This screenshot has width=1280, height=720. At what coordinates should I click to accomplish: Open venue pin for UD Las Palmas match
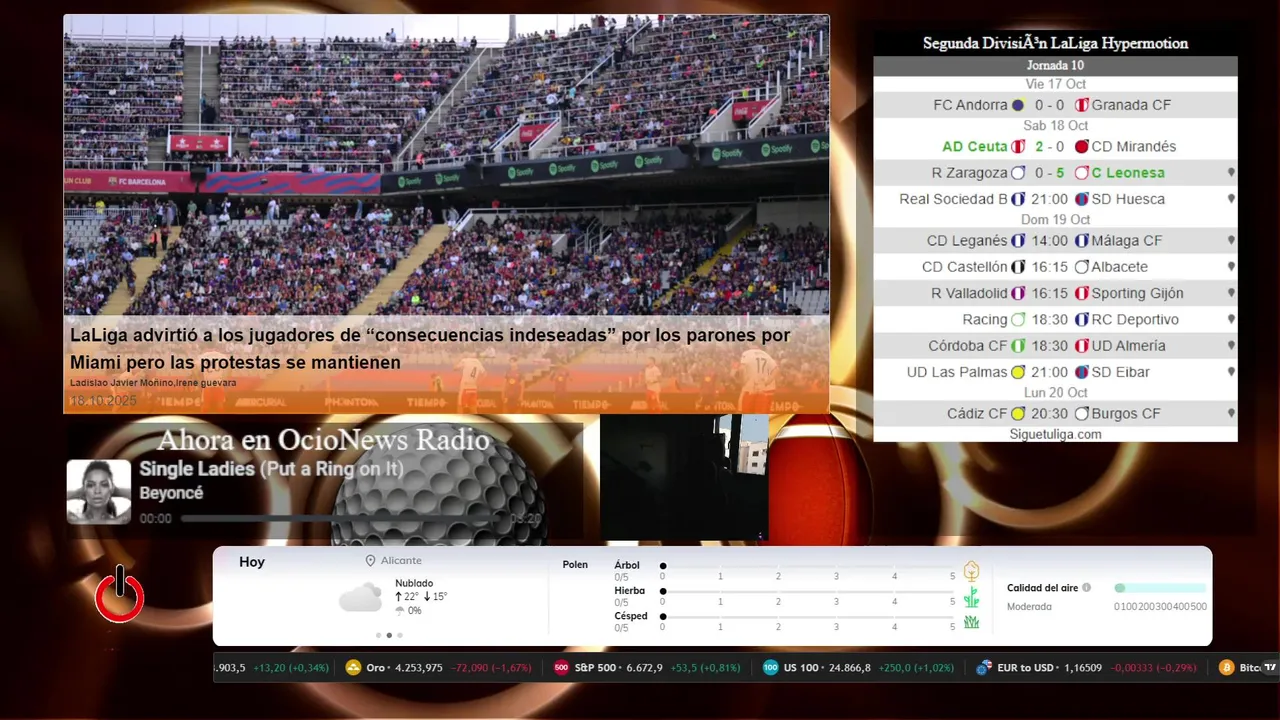click(x=1231, y=372)
